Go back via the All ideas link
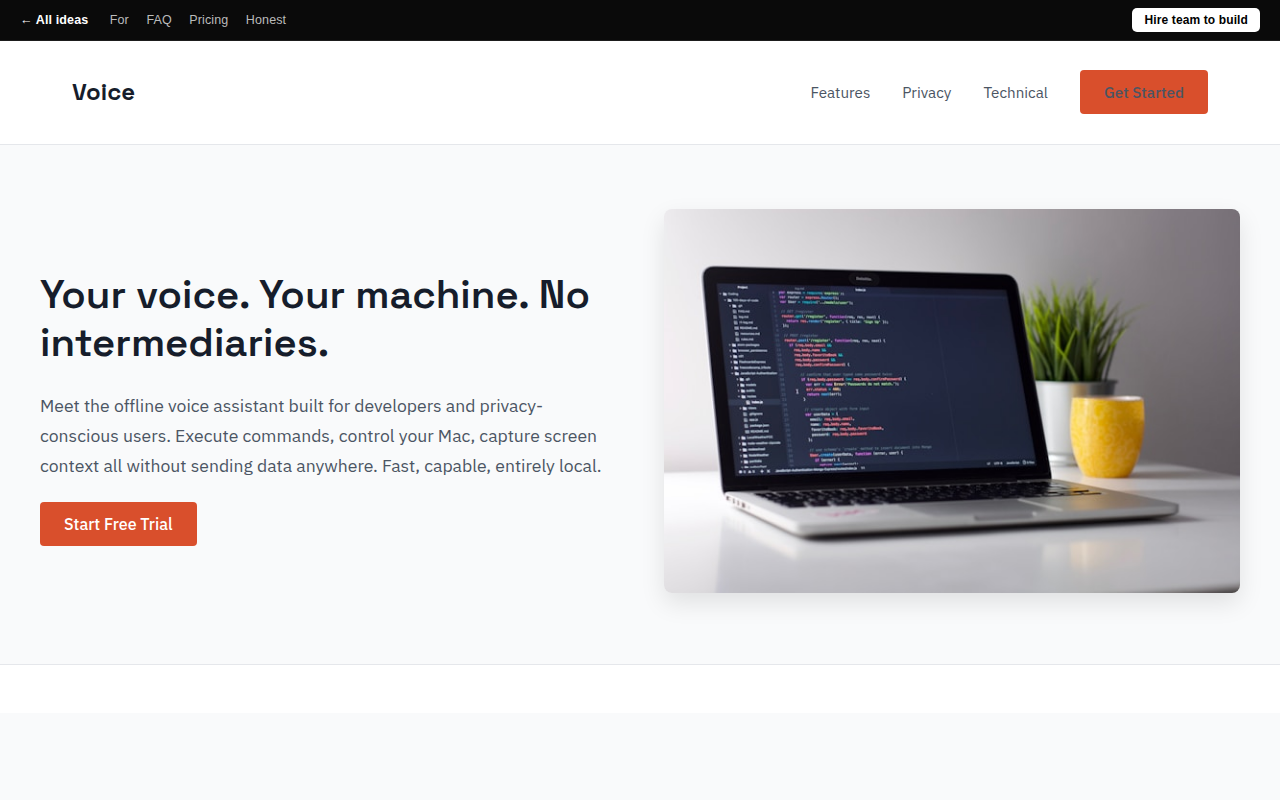The width and height of the screenshot is (1280, 800). (54, 20)
